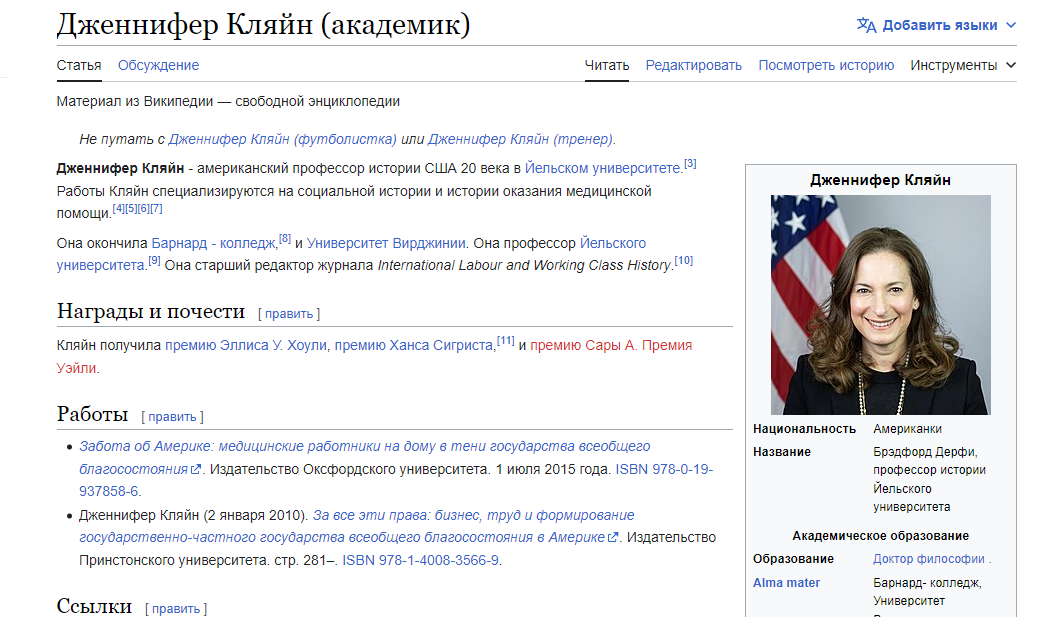
Task: Open the Редактировать tab
Action: click(693, 65)
